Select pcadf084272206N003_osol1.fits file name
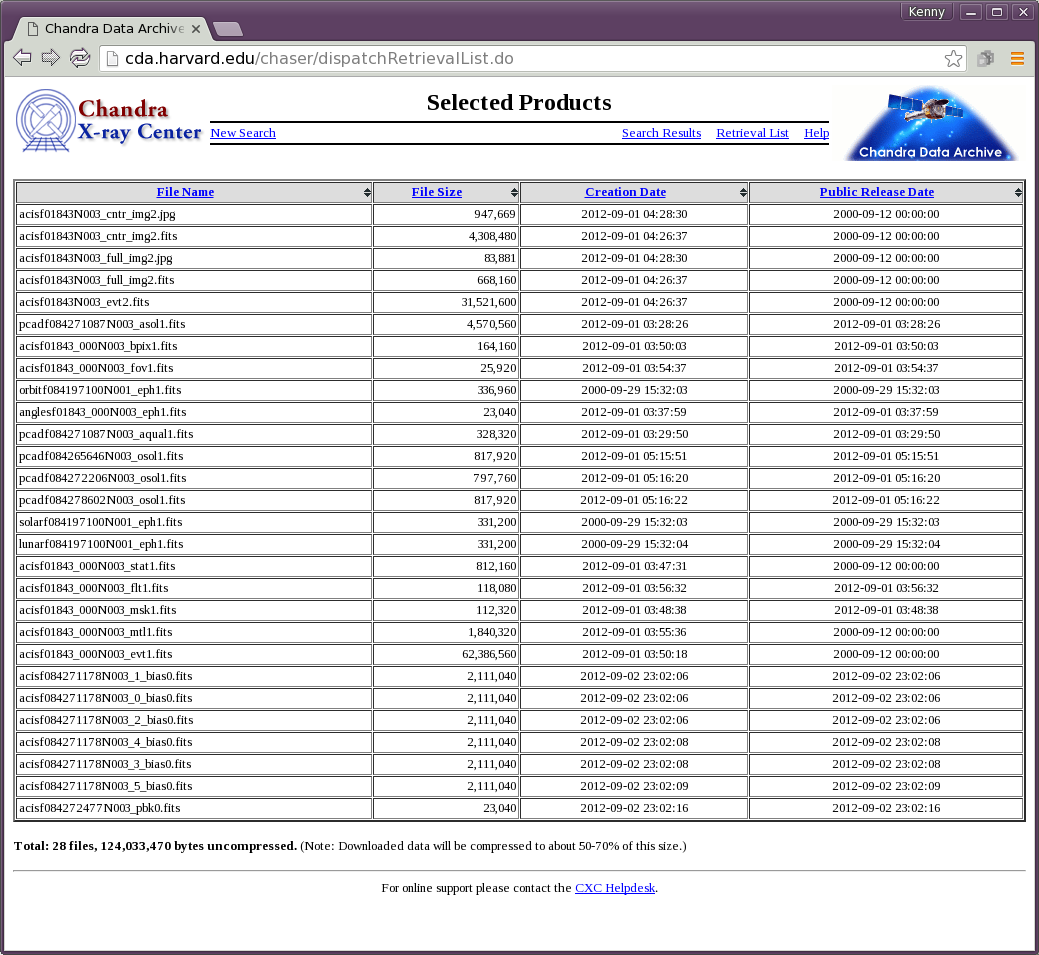 pos(103,477)
